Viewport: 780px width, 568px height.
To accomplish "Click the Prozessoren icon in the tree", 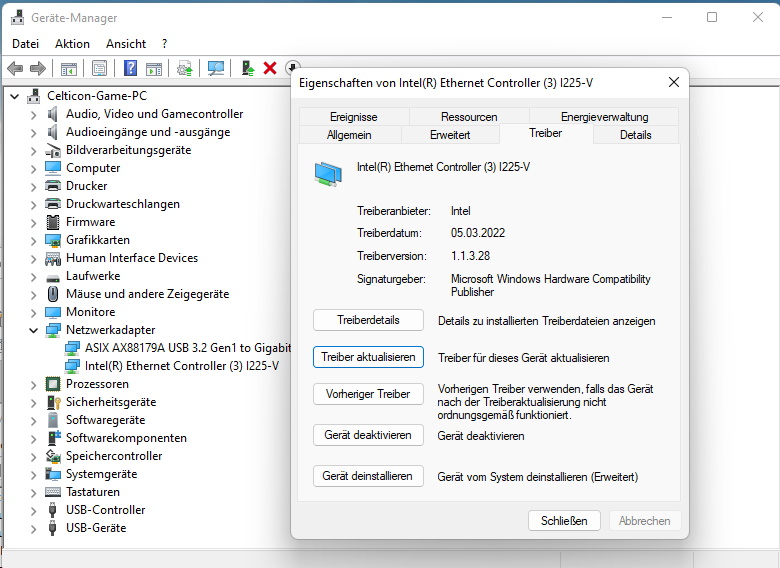I will 53,384.
